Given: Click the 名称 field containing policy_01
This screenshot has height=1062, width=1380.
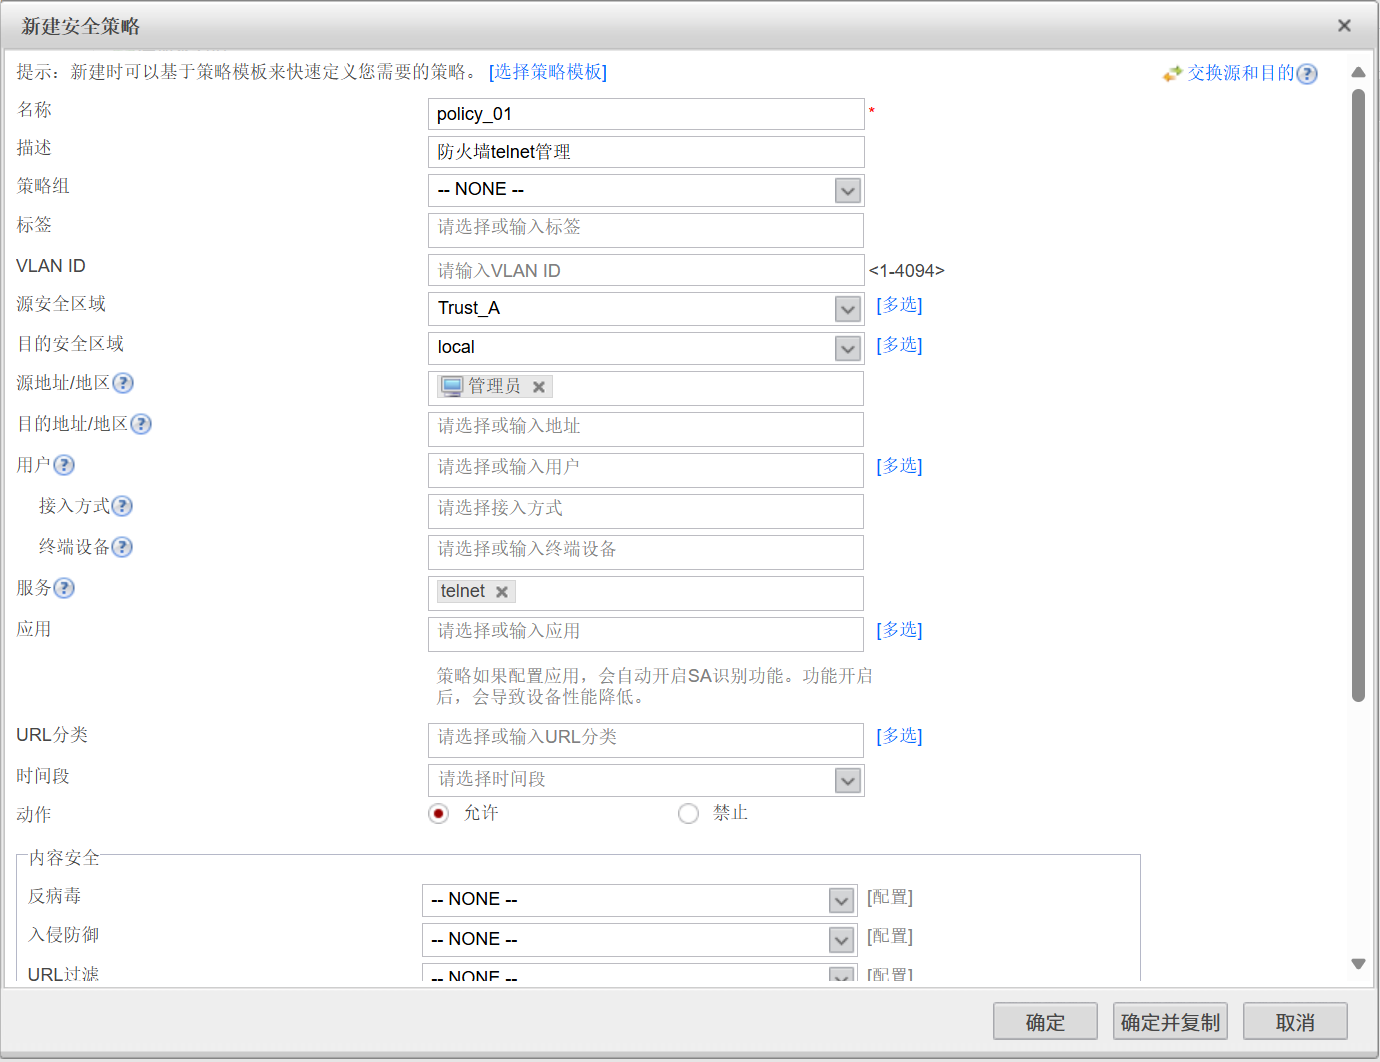Looking at the screenshot, I should tap(646, 114).
